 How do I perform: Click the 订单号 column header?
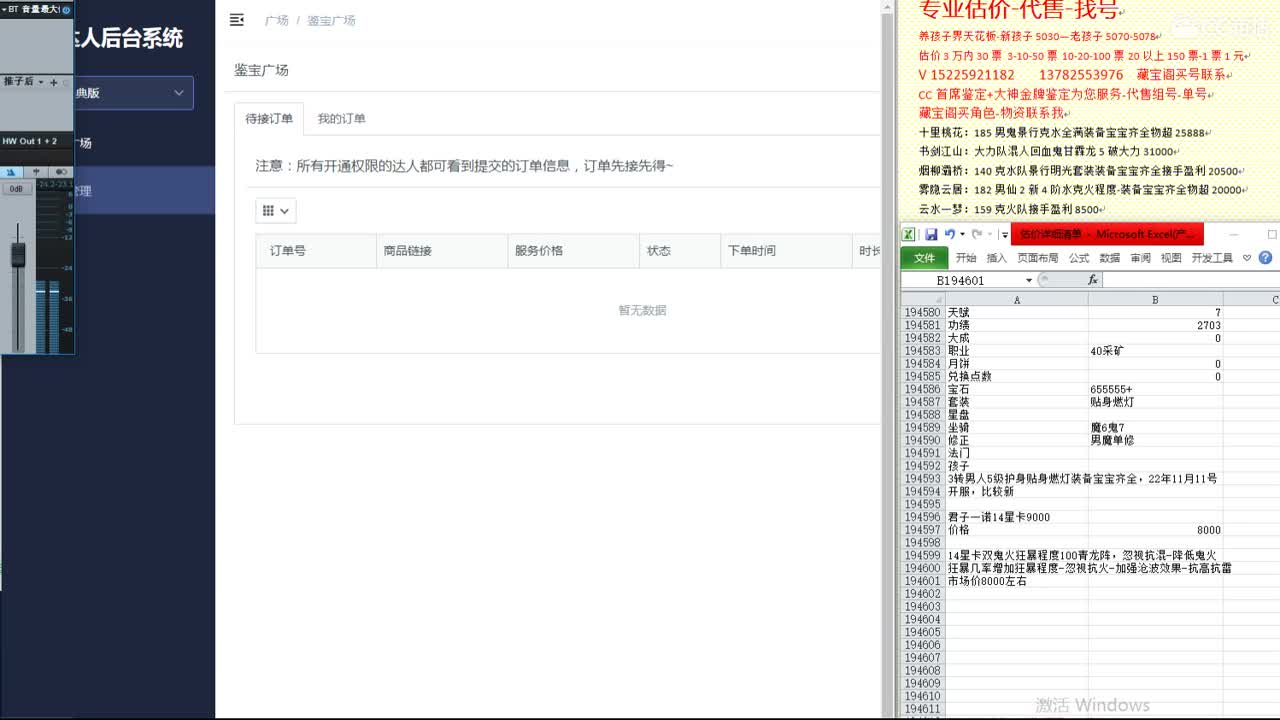[316, 251]
